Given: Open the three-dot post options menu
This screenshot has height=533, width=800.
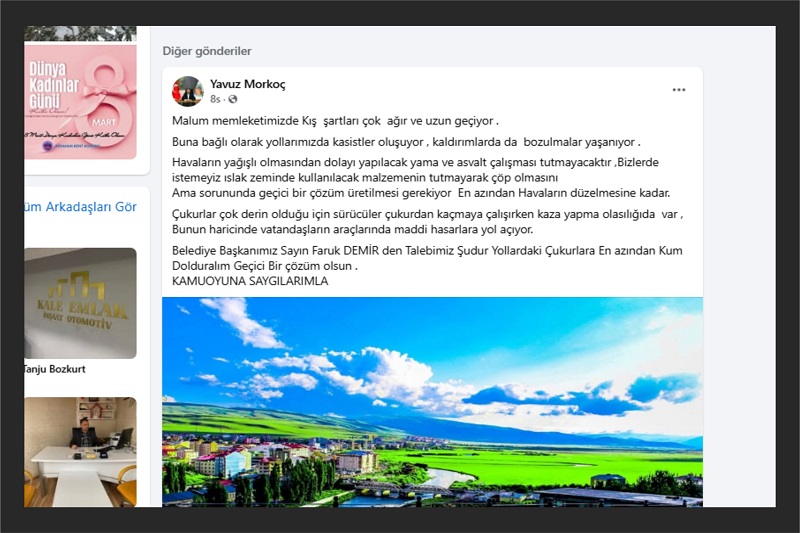Looking at the screenshot, I should [x=679, y=90].
